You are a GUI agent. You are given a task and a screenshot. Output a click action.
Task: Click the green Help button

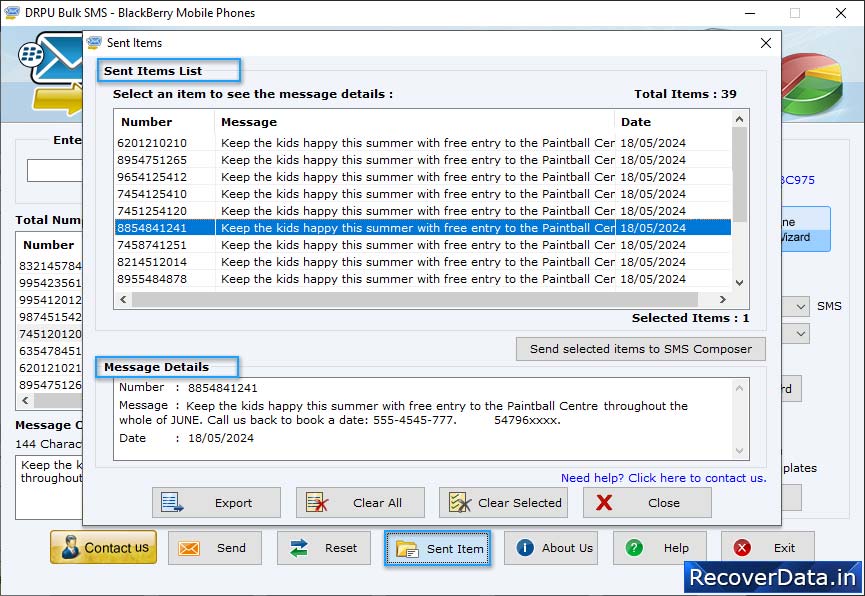[659, 548]
